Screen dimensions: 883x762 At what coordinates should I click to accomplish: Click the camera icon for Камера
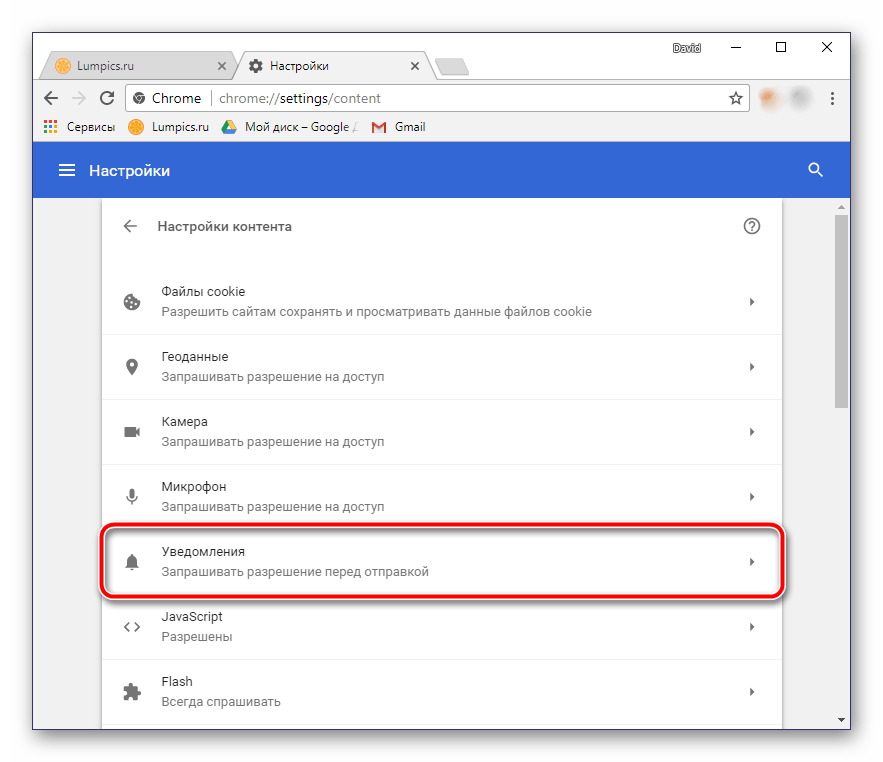(x=132, y=432)
